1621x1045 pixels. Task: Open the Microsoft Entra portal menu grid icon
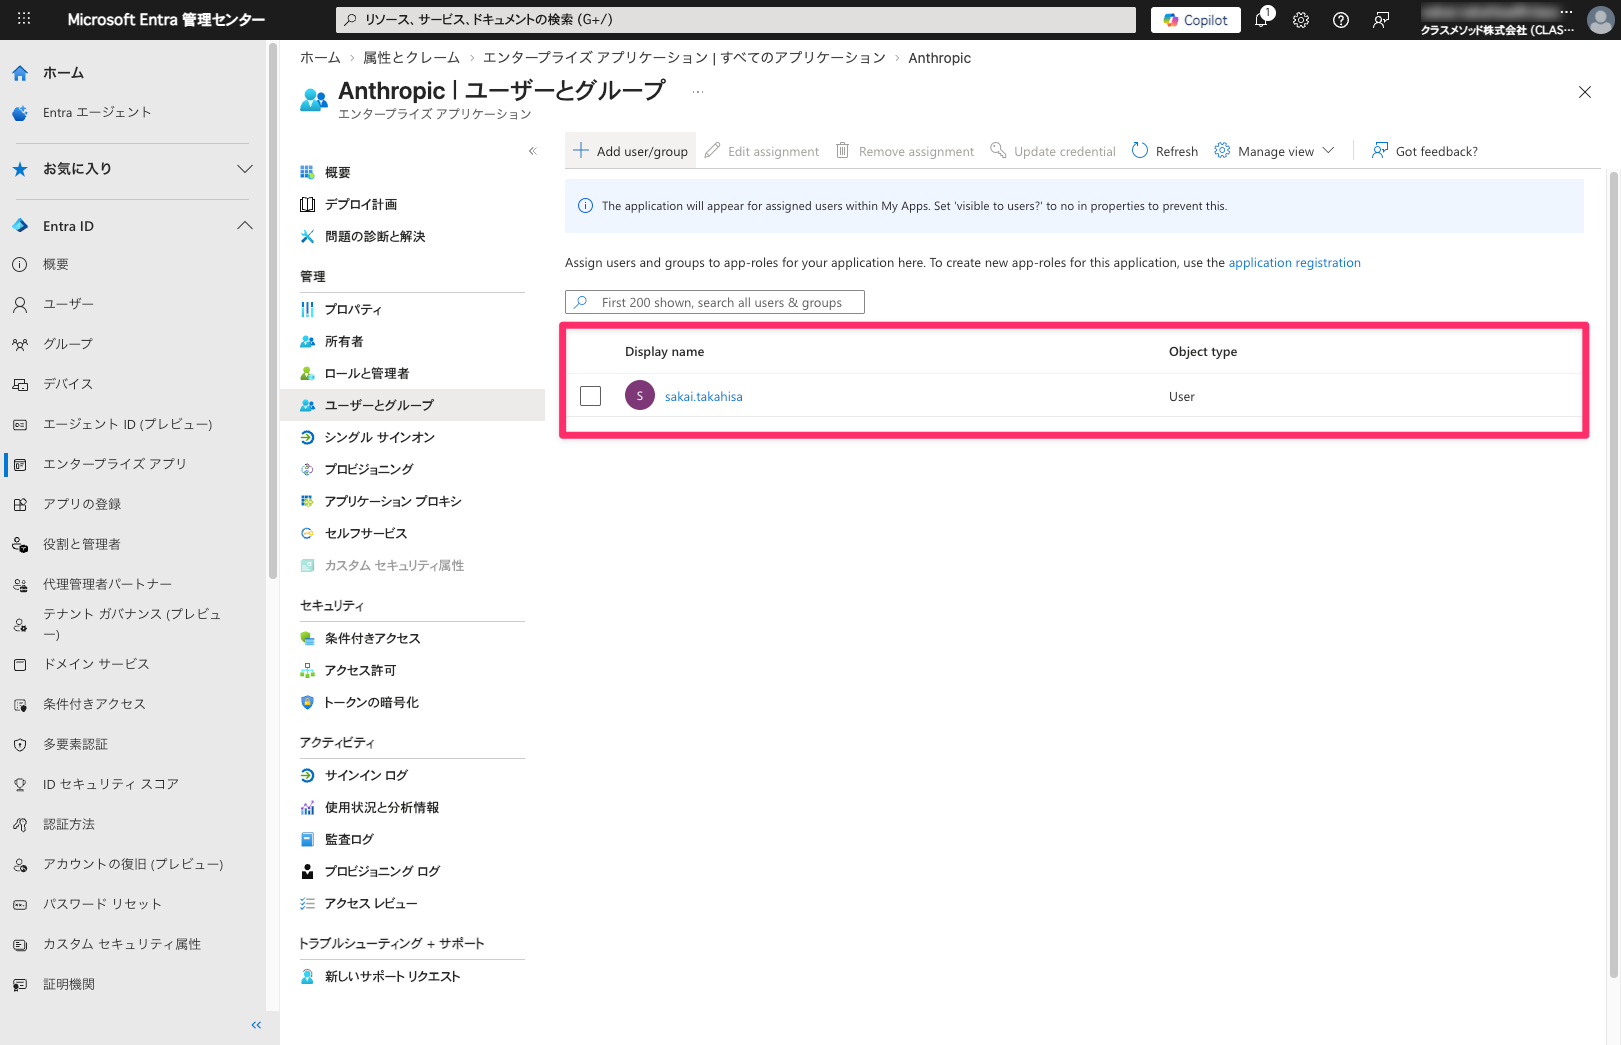click(24, 19)
